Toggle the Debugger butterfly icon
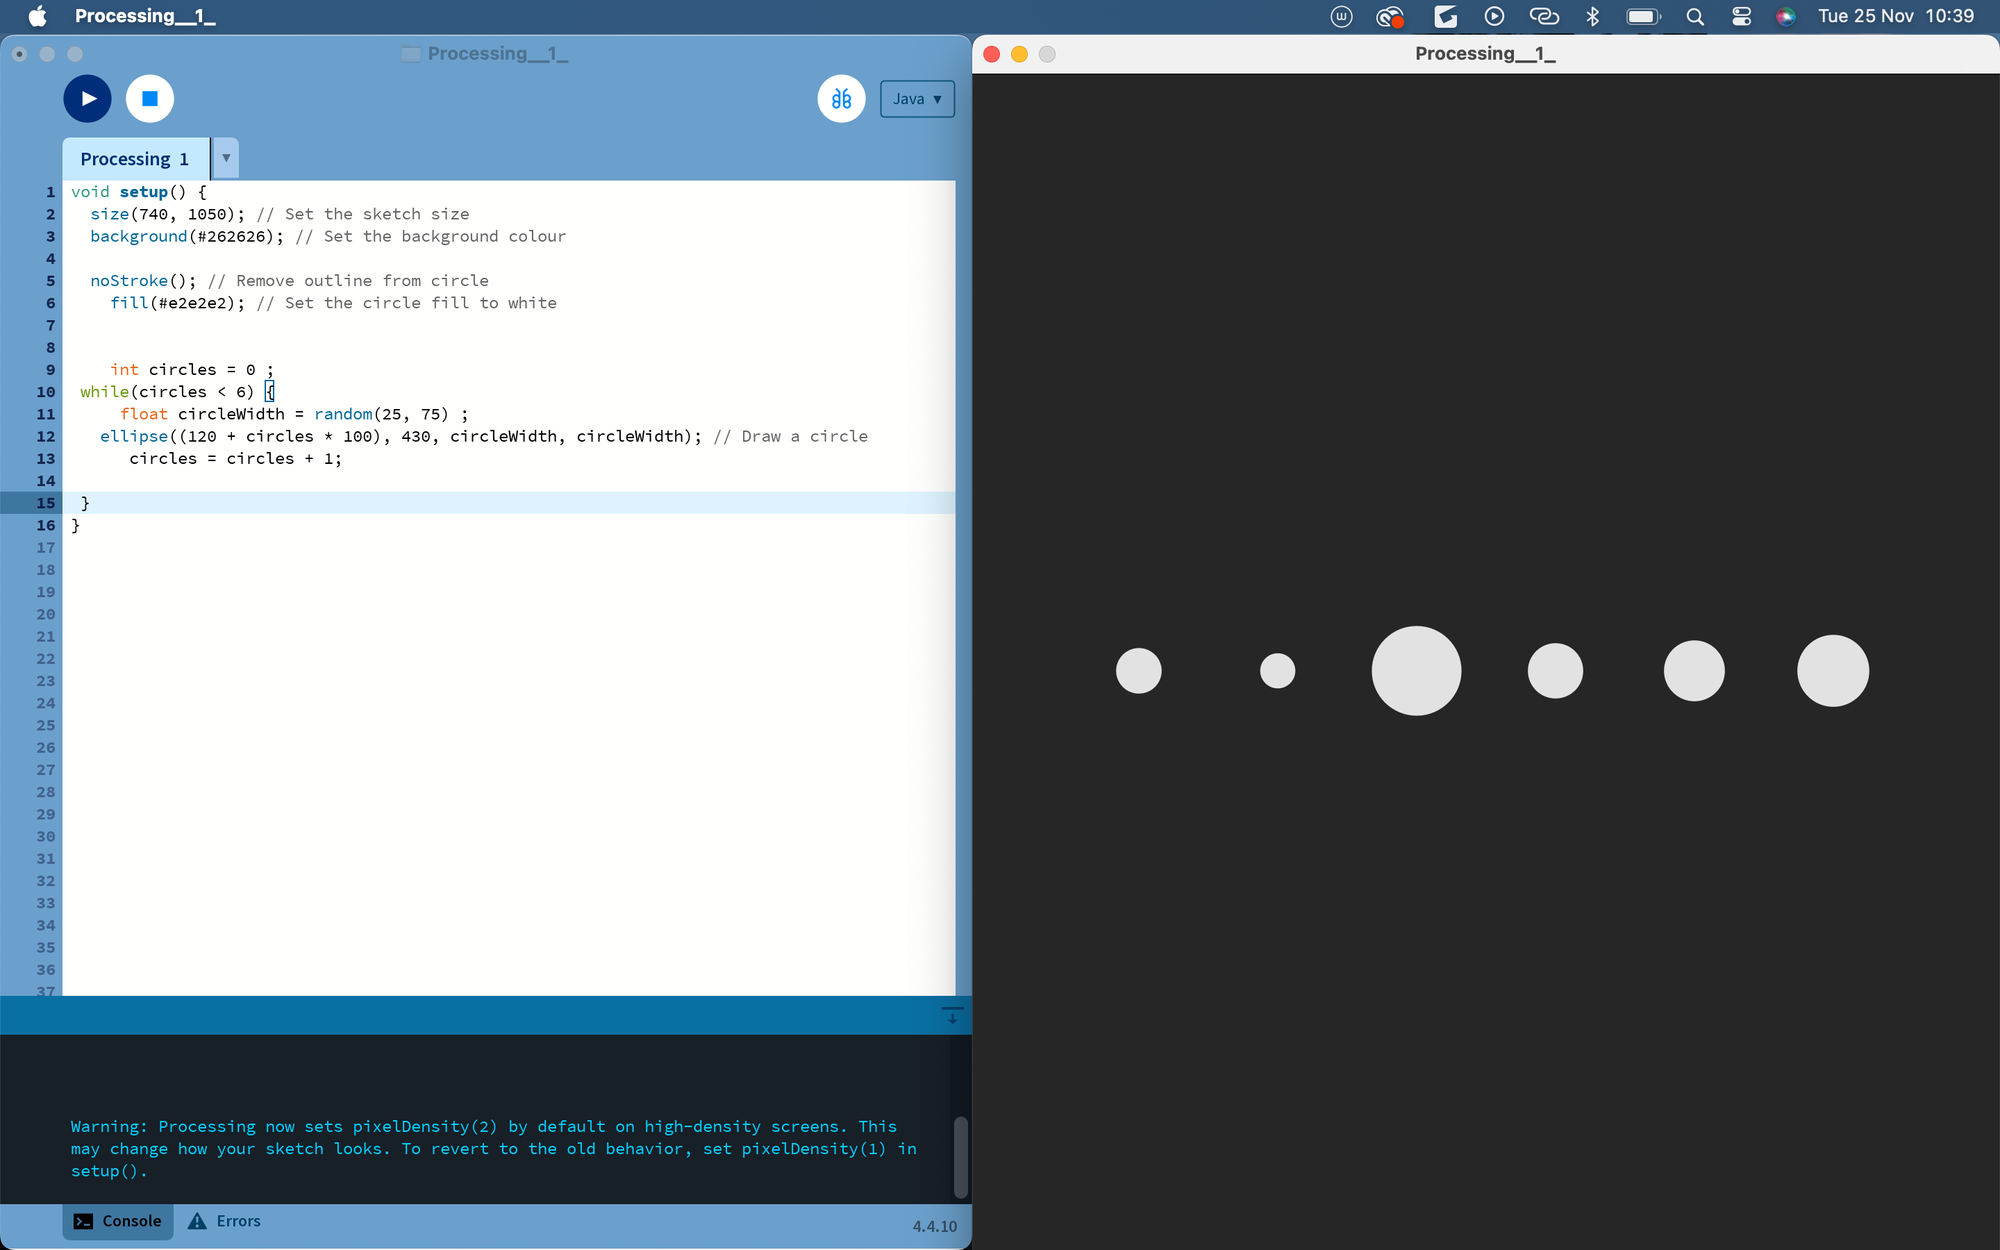 (x=841, y=99)
